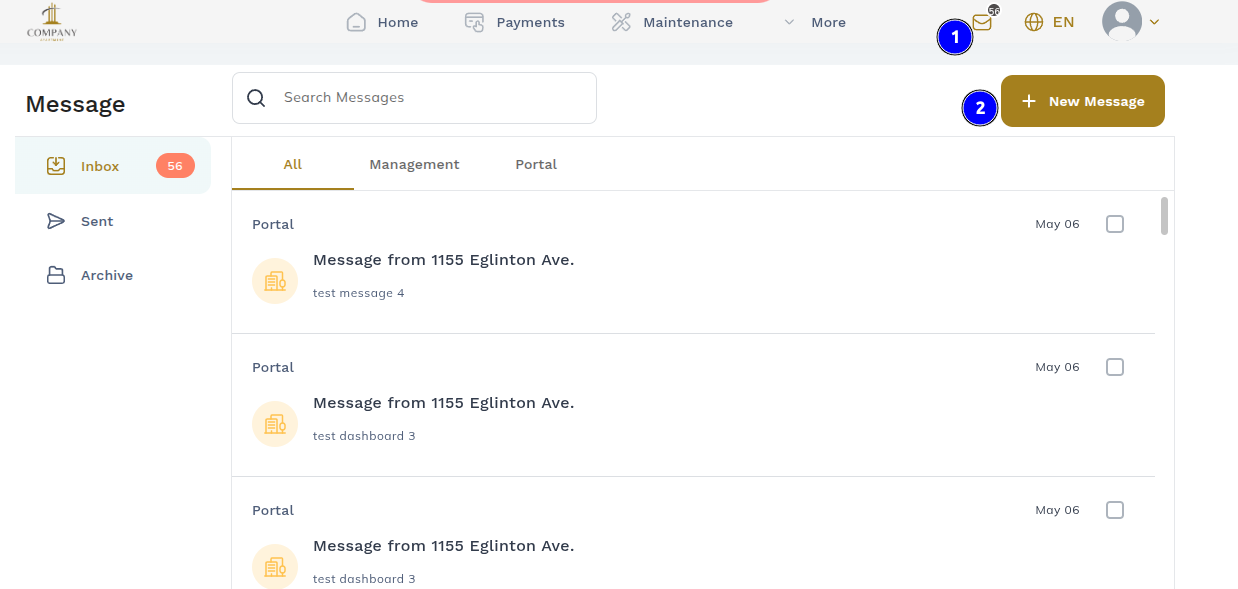Open dropdown arrow beside profile avatar
This screenshot has width=1238, height=589.
(x=1154, y=22)
